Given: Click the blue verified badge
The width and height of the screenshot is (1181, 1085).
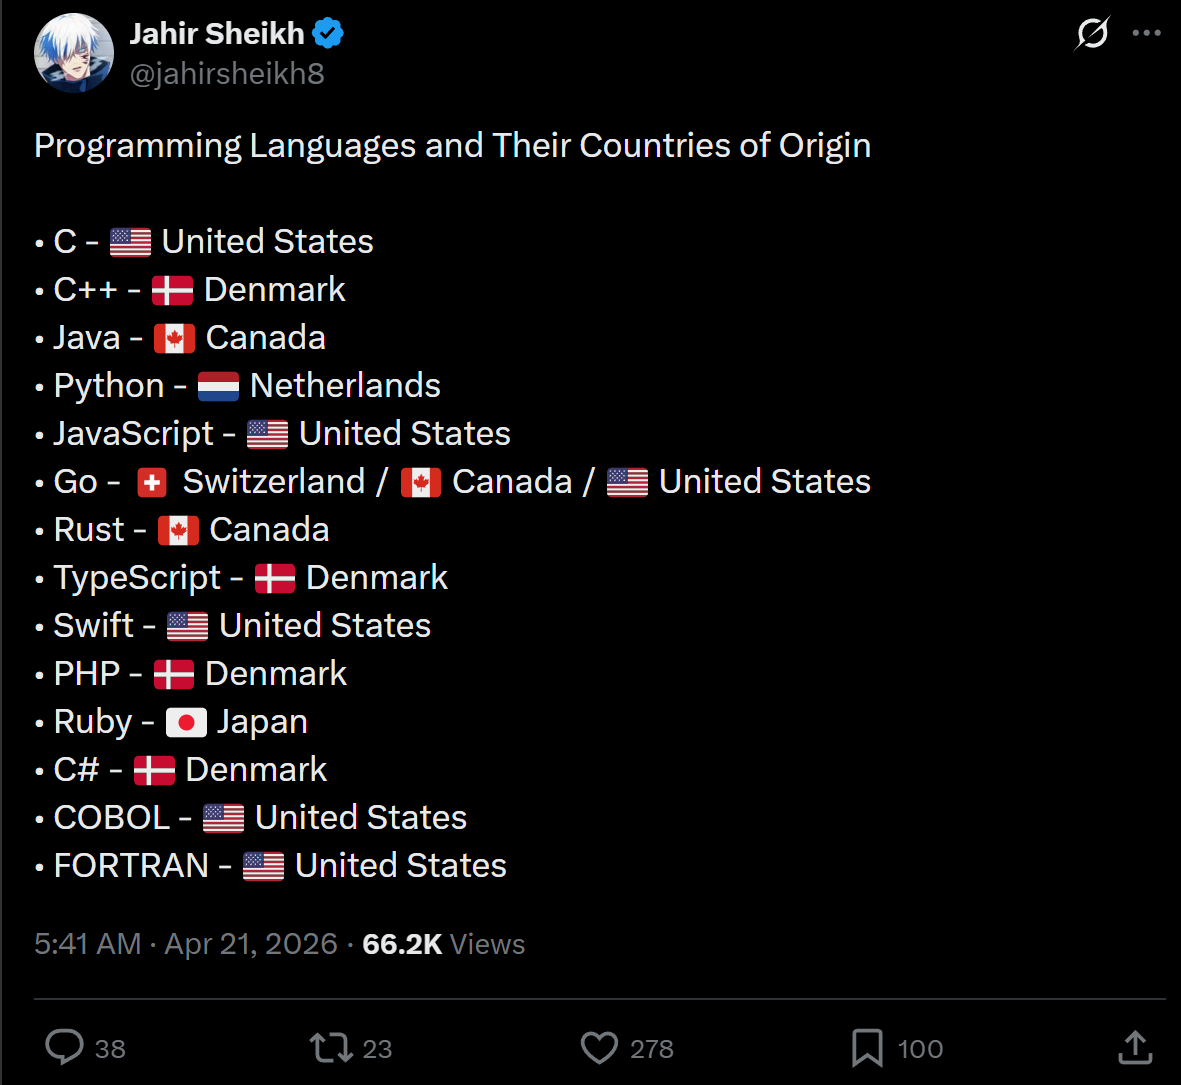Looking at the screenshot, I should point(328,34).
